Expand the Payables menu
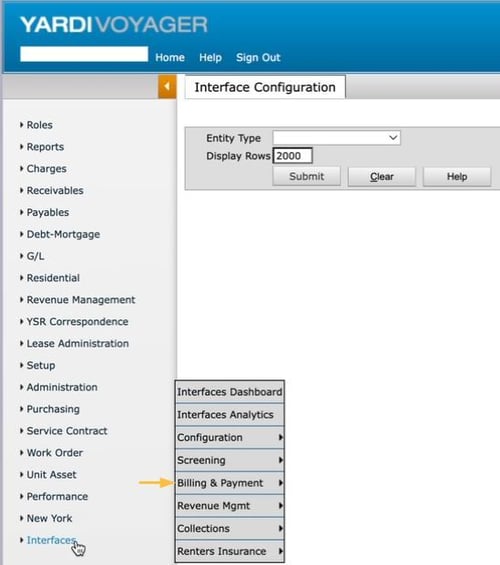Image resolution: width=500 pixels, height=565 pixels. (45, 213)
